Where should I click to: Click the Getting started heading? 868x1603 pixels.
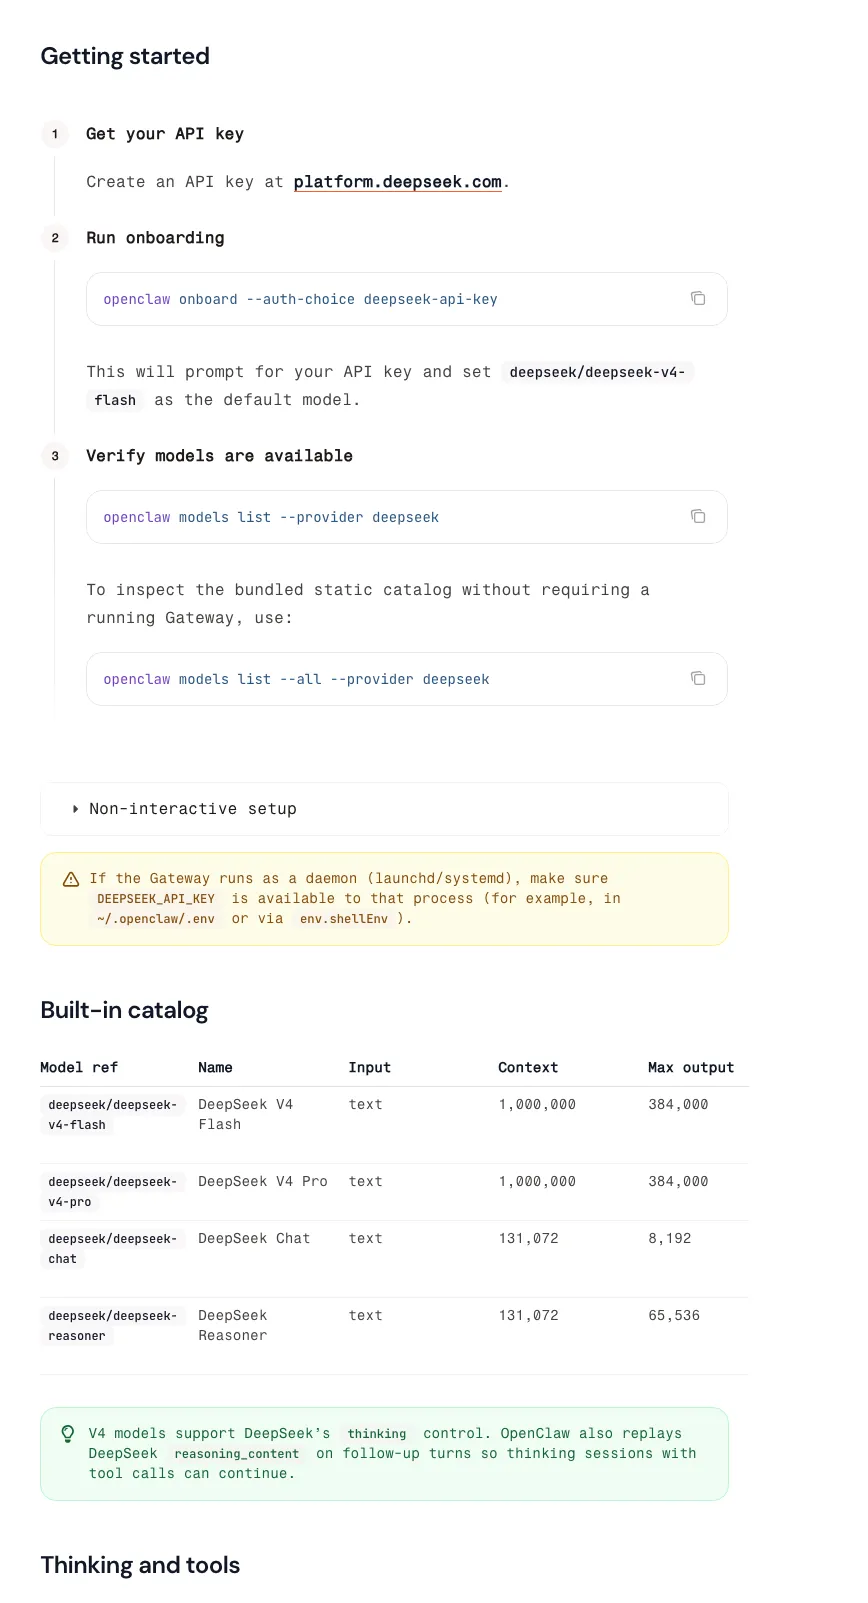point(125,56)
